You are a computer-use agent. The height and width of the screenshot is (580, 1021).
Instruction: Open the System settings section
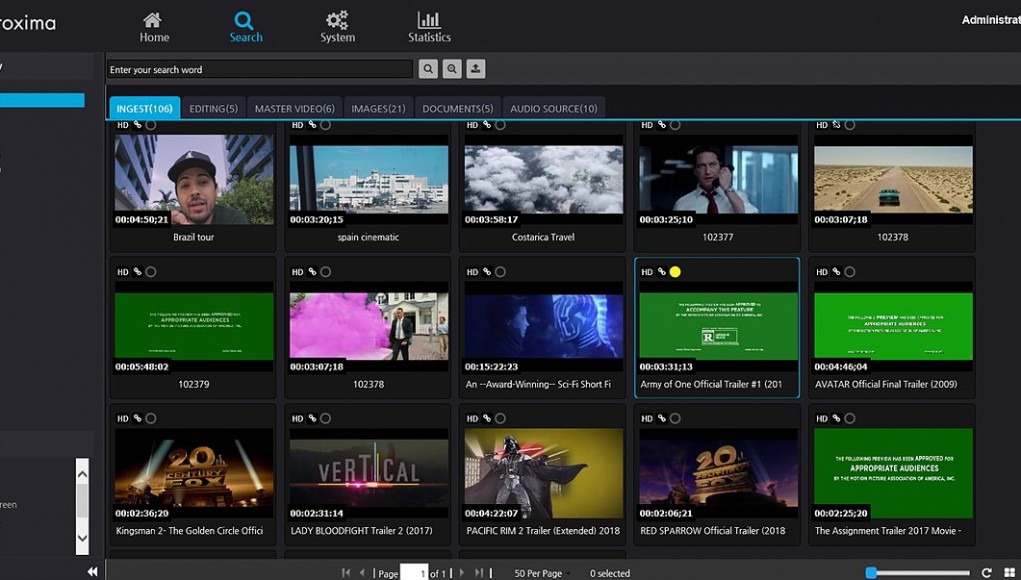[x=337, y=27]
